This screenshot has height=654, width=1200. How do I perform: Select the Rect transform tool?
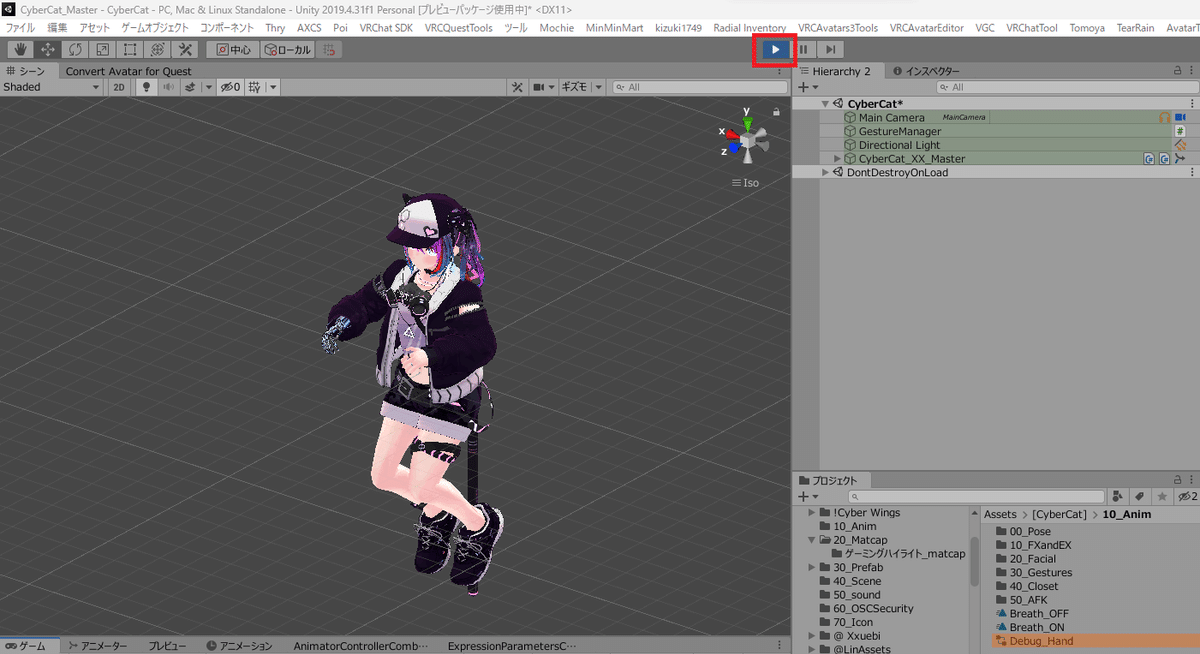pos(129,49)
